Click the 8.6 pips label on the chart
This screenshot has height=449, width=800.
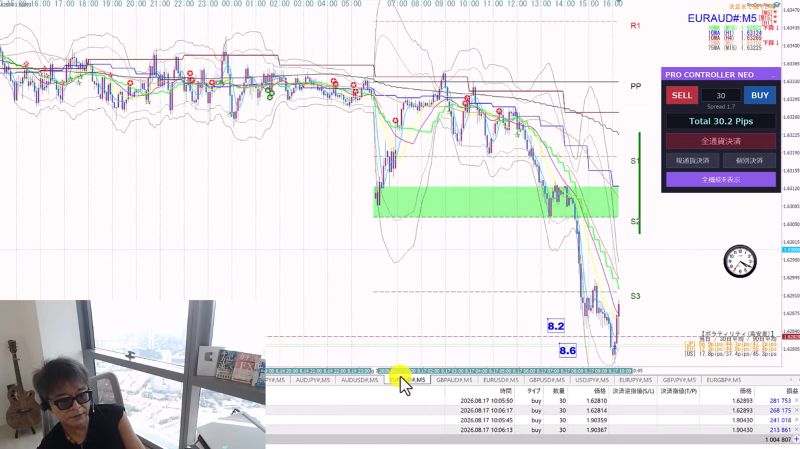pos(567,351)
